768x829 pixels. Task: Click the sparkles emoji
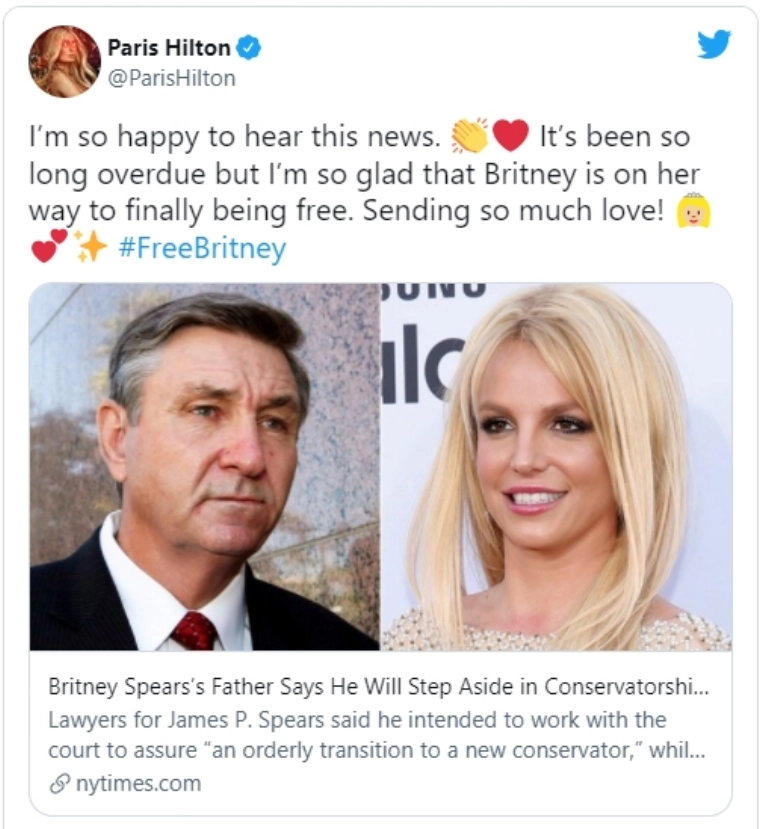90,247
